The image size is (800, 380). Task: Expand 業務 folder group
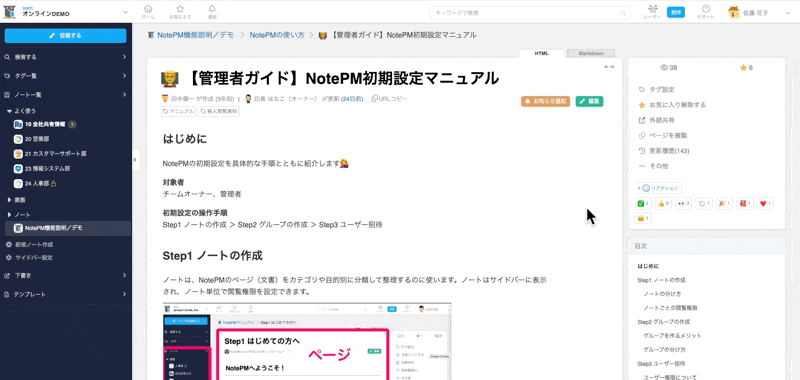pyautogui.click(x=16, y=199)
